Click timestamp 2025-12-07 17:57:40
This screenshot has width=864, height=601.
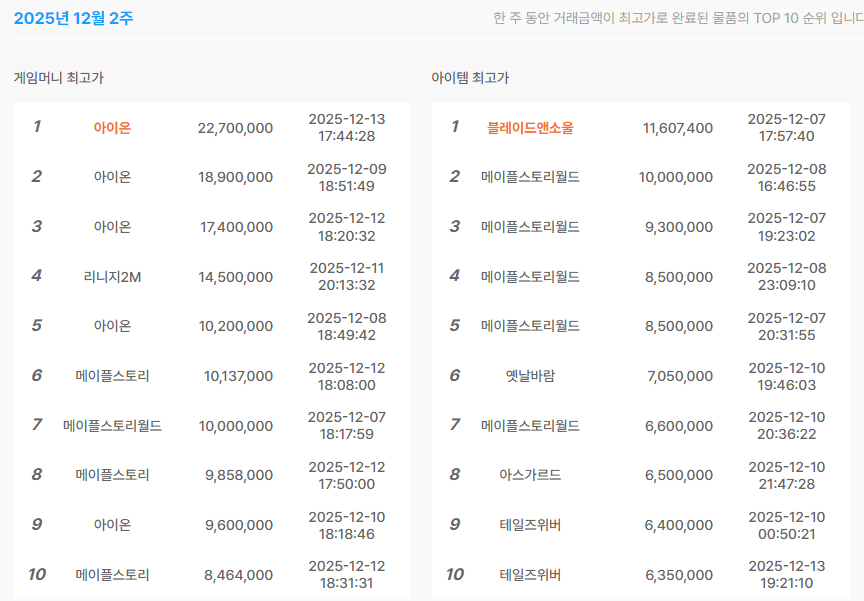pos(786,128)
